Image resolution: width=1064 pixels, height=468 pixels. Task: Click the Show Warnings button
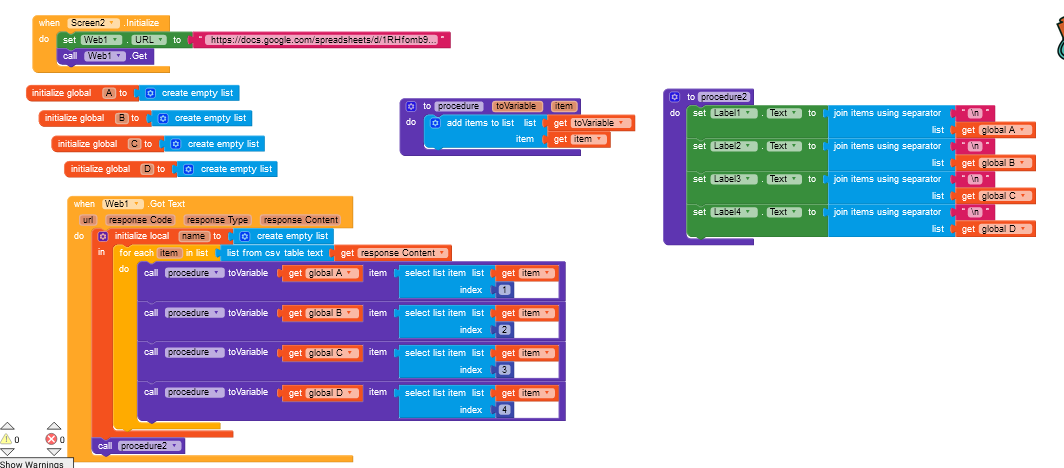pos(35,463)
